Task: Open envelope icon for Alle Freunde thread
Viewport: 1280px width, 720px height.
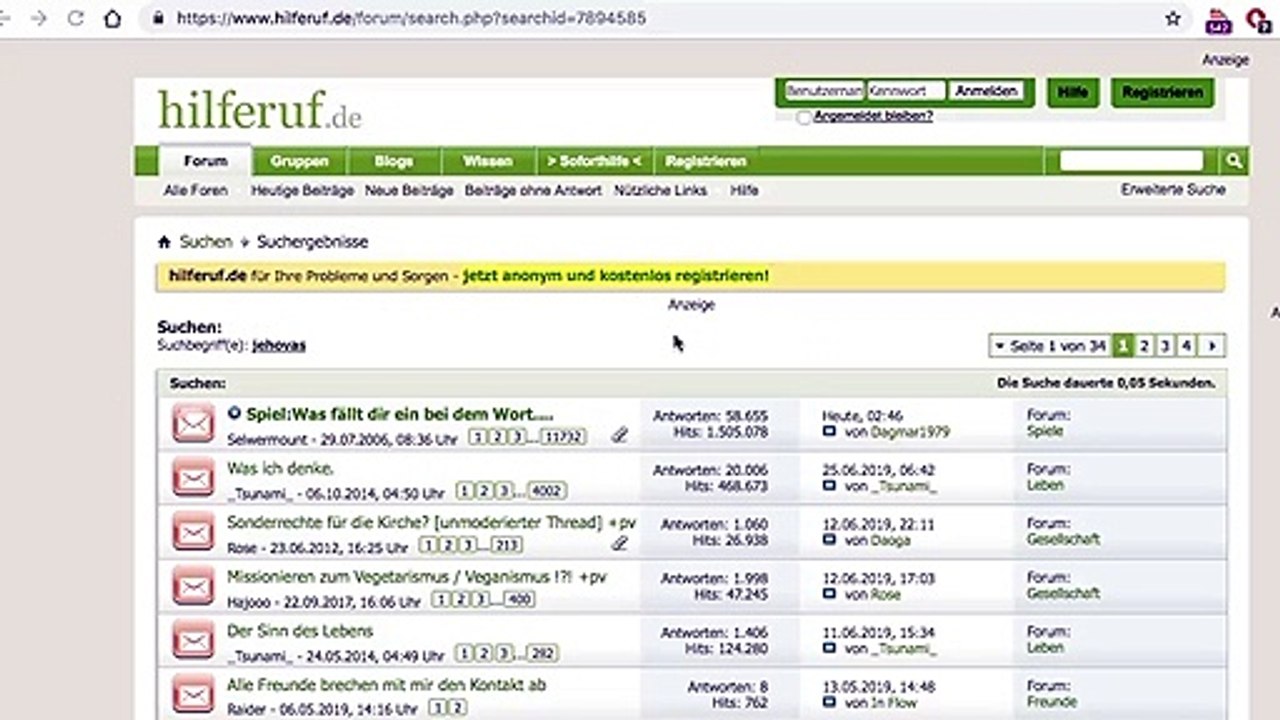Action: pos(193,693)
